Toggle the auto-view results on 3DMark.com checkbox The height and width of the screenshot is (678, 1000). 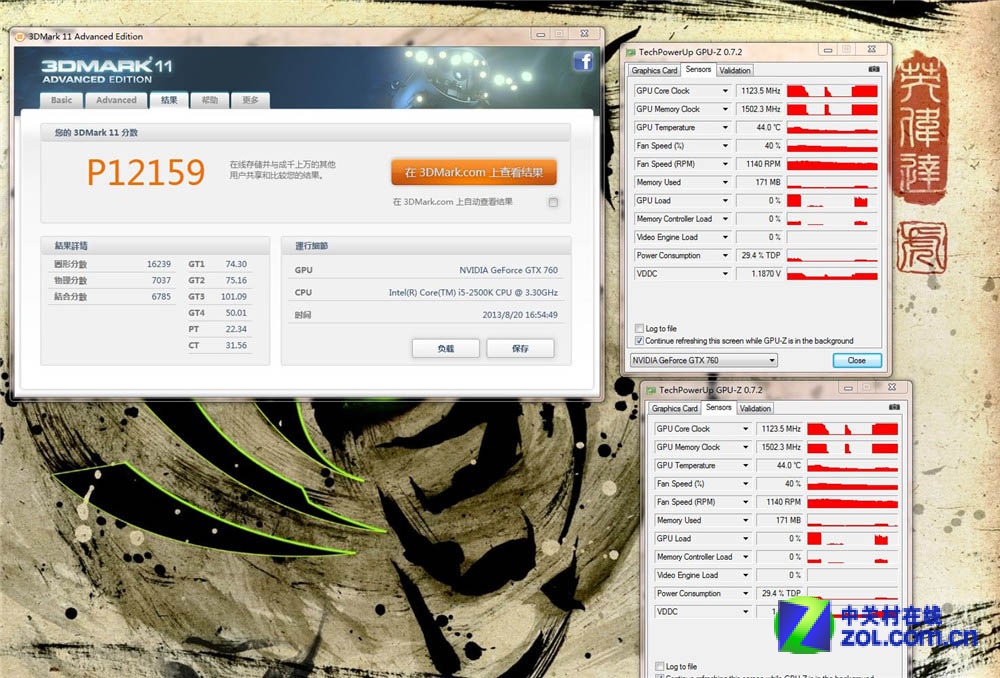(553, 202)
